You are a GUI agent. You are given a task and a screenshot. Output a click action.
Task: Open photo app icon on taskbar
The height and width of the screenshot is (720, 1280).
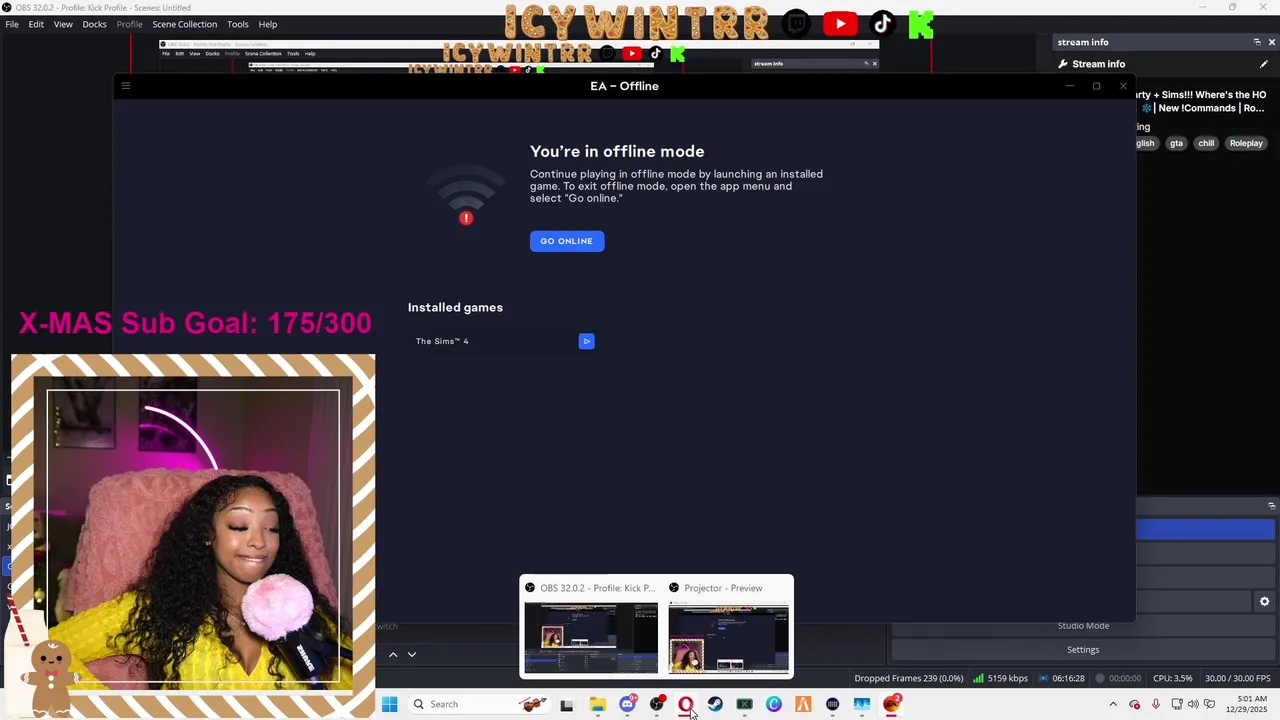(862, 704)
